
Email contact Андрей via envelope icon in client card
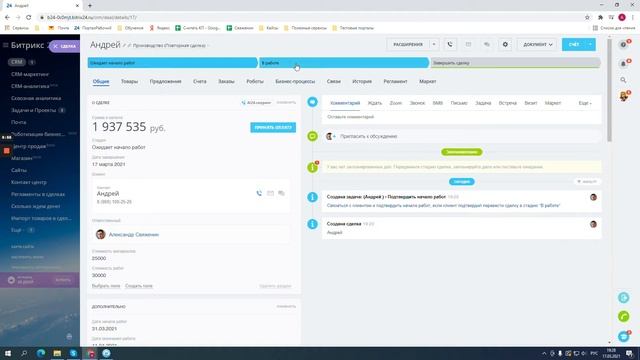[270, 193]
